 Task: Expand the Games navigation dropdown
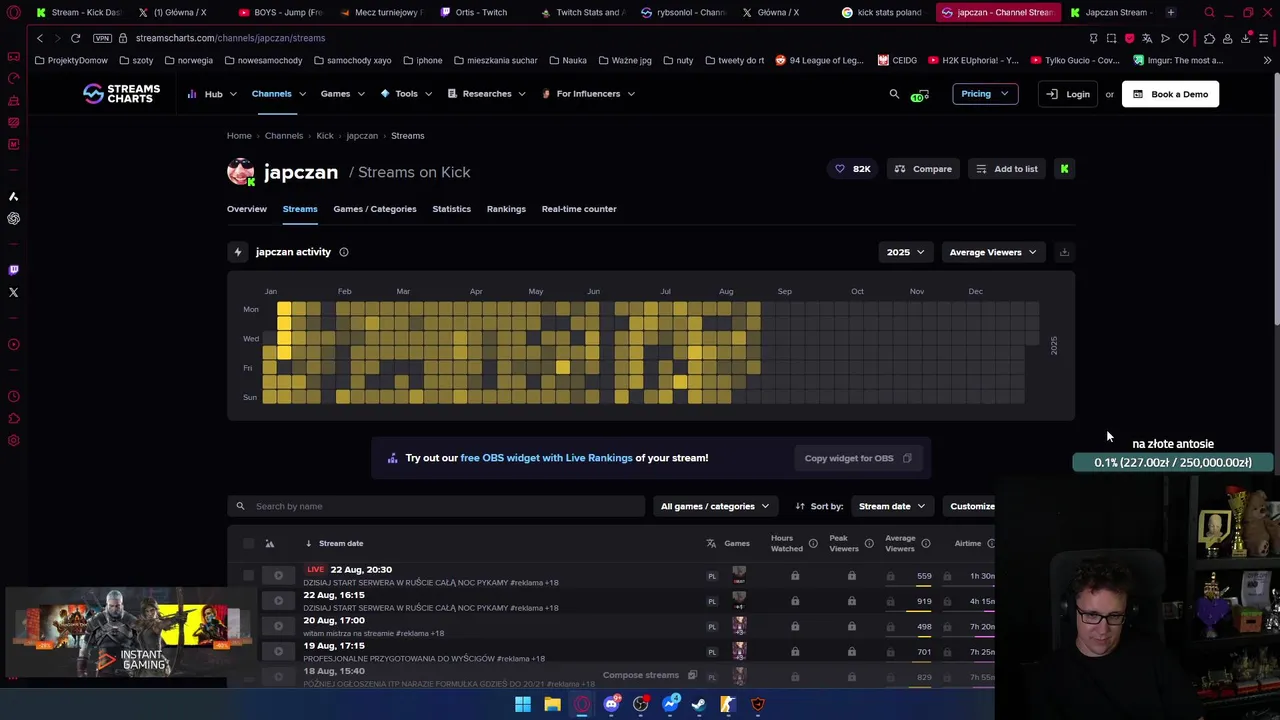(x=342, y=94)
